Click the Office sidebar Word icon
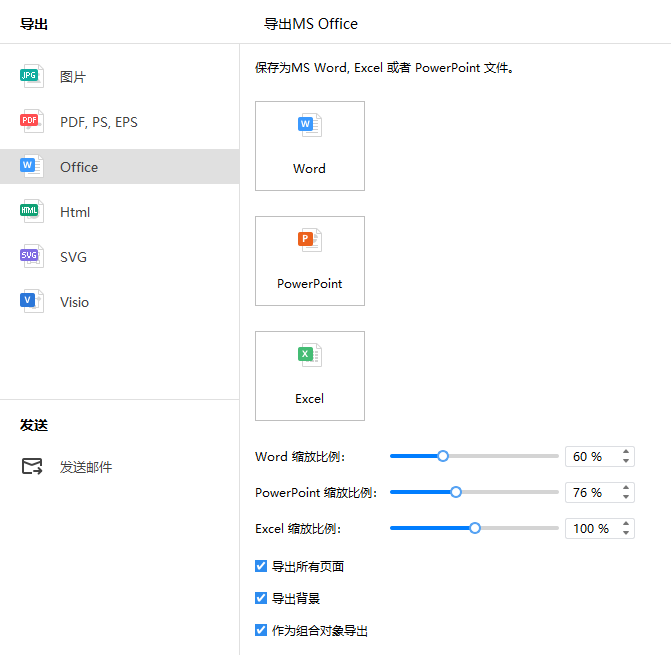The image size is (671, 655). pos(32,166)
